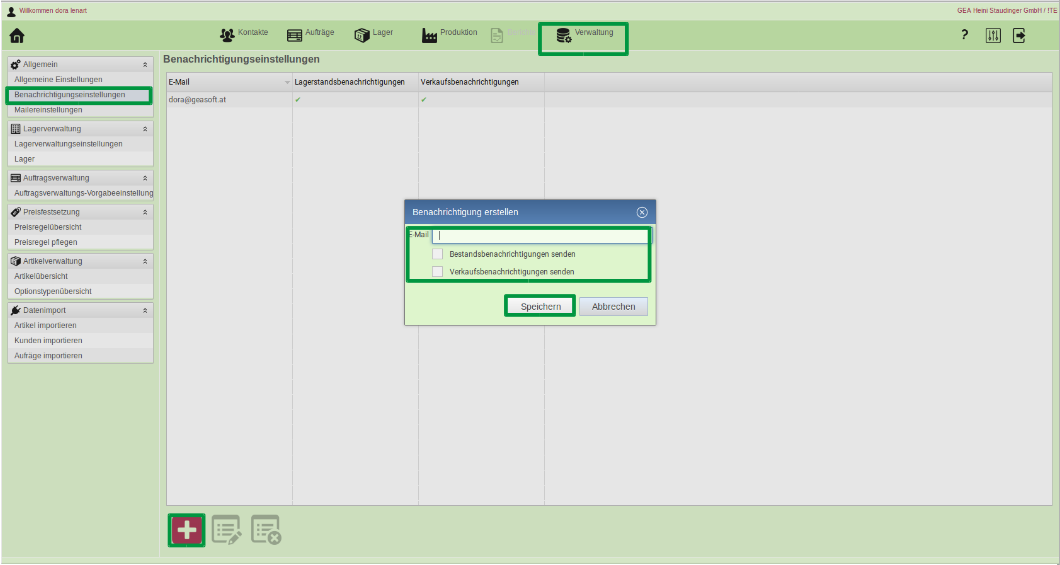Tick the Verkaufsbenachrichtigungen senden checkbox
The height and width of the screenshot is (565, 1060).
pos(438,271)
